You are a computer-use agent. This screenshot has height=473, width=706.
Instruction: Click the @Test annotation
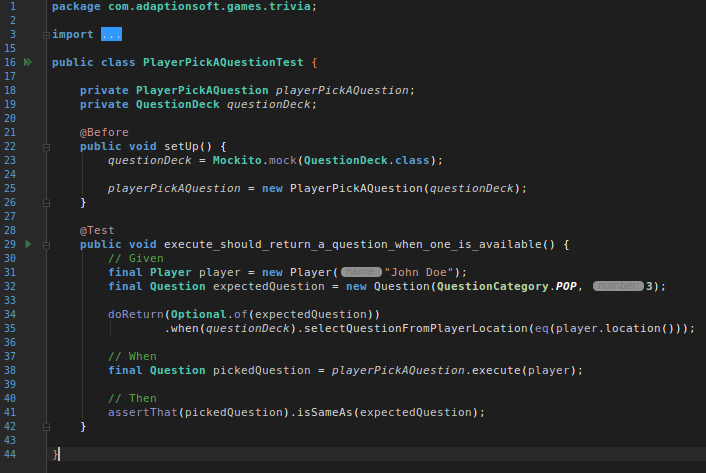pos(97,230)
